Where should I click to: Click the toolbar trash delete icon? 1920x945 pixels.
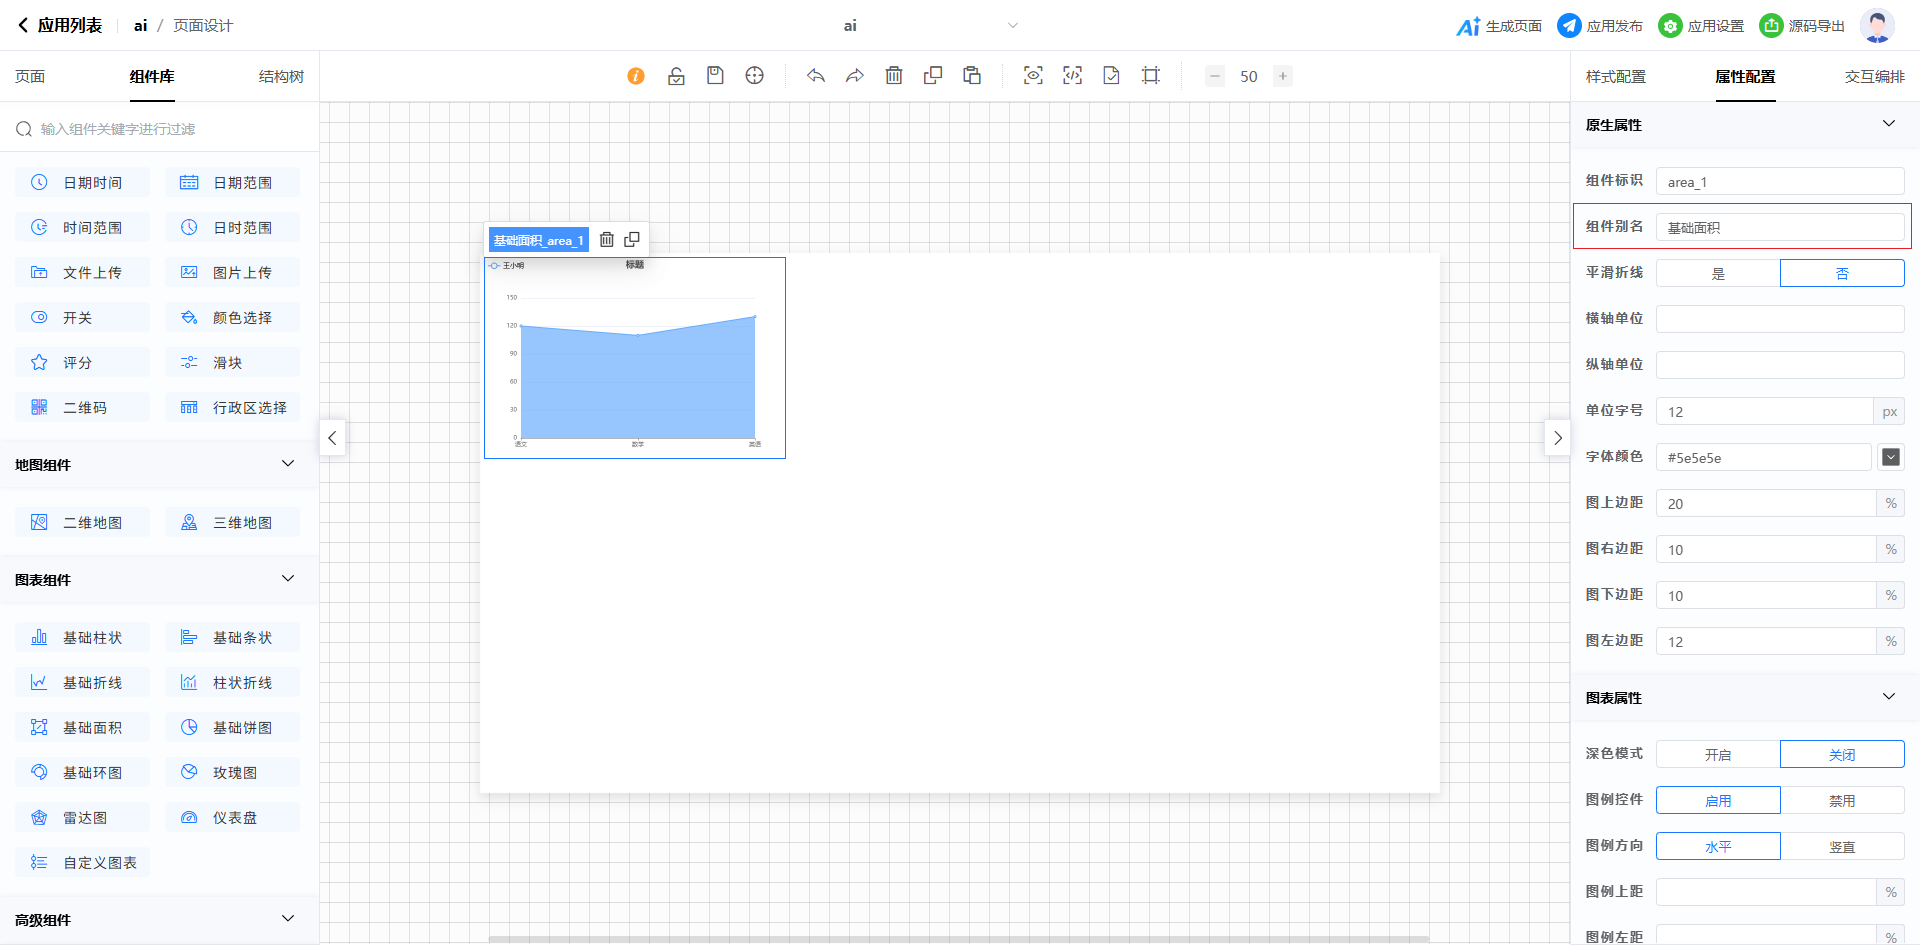pos(894,76)
